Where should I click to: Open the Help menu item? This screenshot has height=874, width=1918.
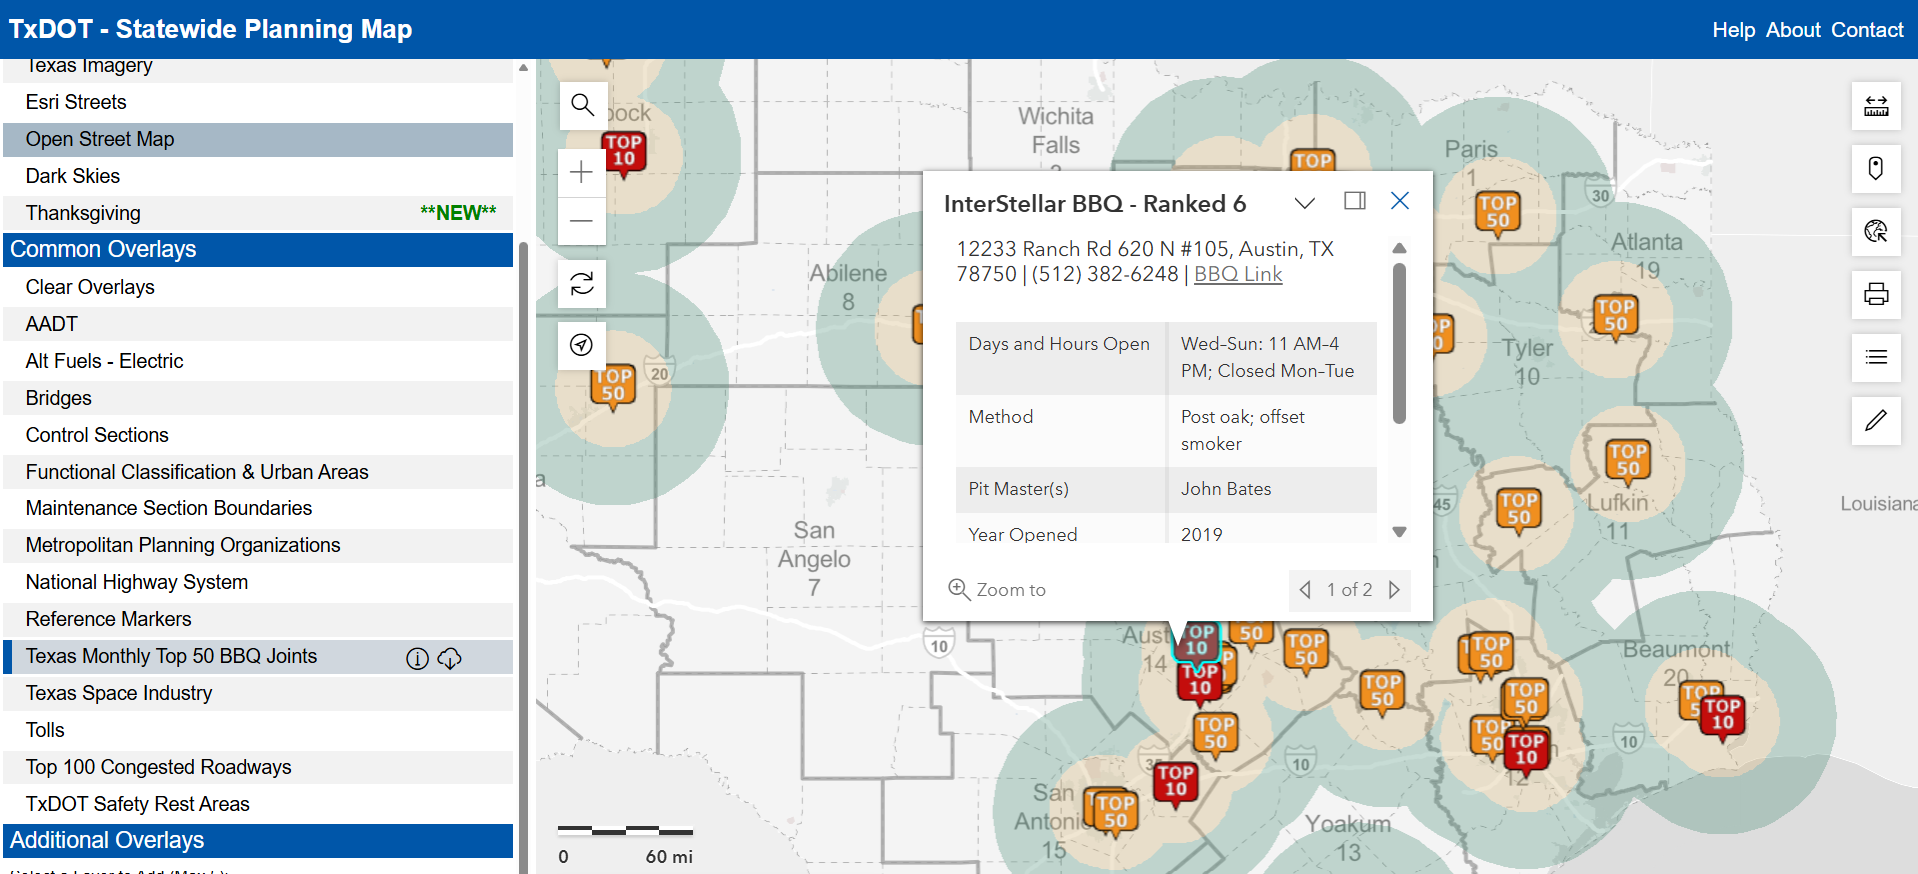1733,30
